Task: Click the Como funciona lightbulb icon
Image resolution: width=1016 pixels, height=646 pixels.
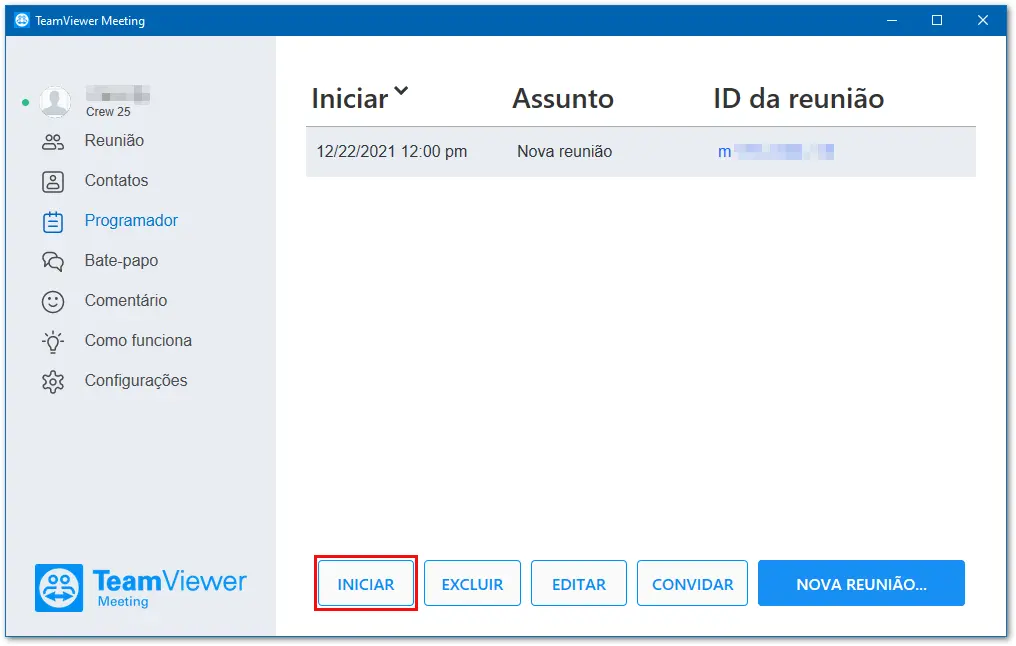Action: click(x=52, y=342)
